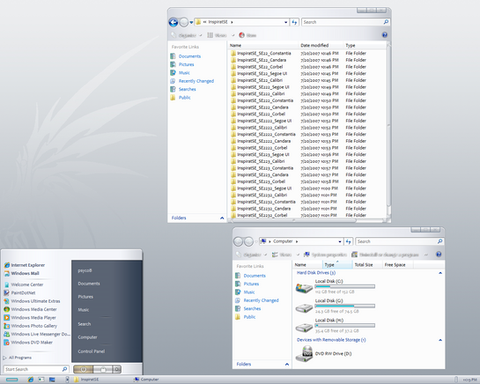Expand All Programs in Start menu
The height and width of the screenshot is (384, 480).
[x=17, y=358]
